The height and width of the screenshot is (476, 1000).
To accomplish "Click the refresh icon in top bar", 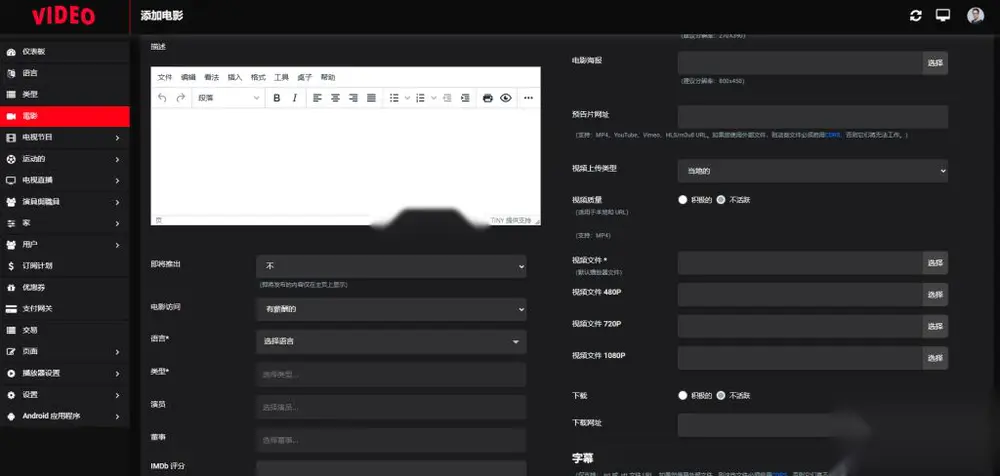I will point(916,16).
